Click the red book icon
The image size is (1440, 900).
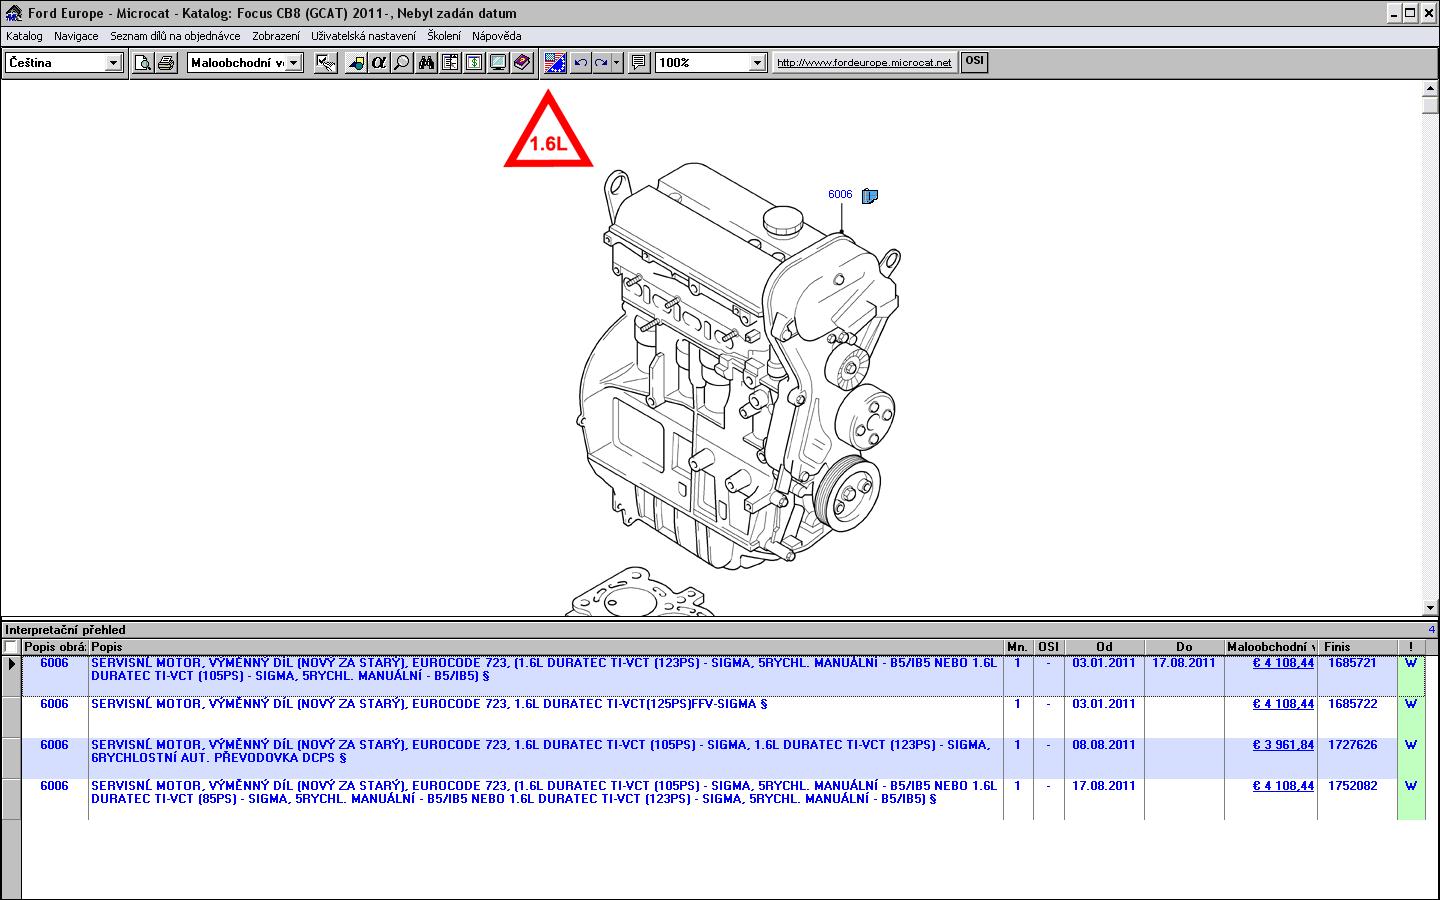[x=522, y=63]
